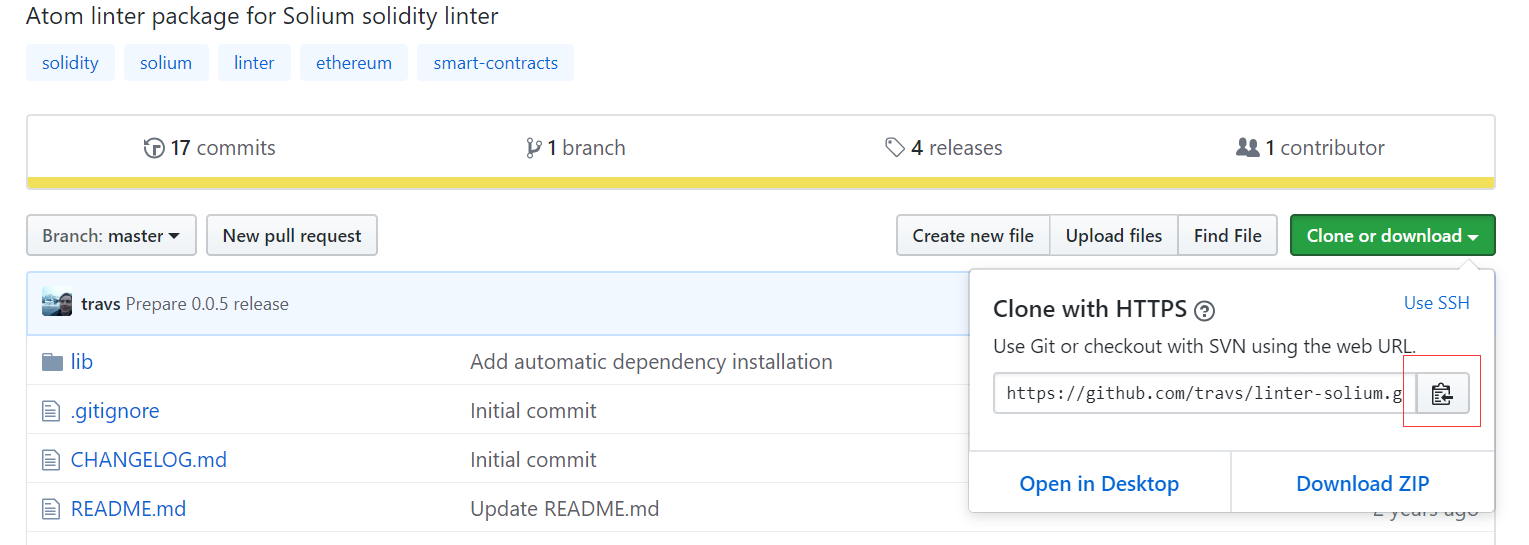Viewport: 1529px width, 545px height.
Task: Click the Upload files button
Action: click(1113, 236)
